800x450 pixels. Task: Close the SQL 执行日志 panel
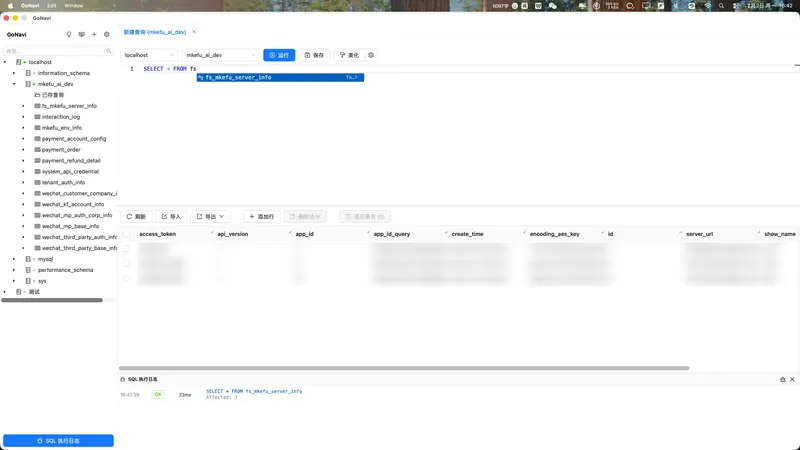[x=793, y=379]
